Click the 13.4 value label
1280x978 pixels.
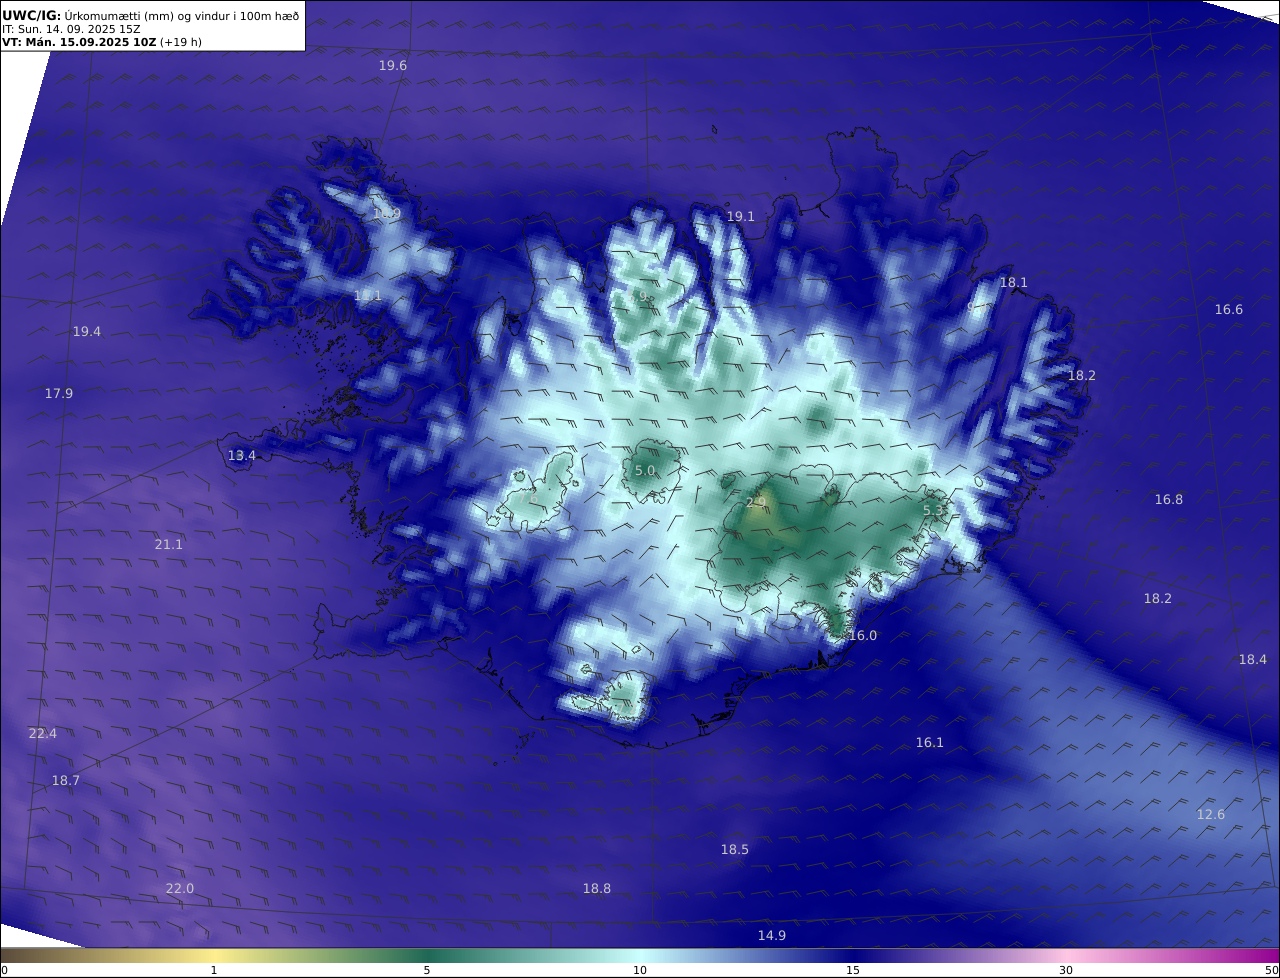[242, 456]
